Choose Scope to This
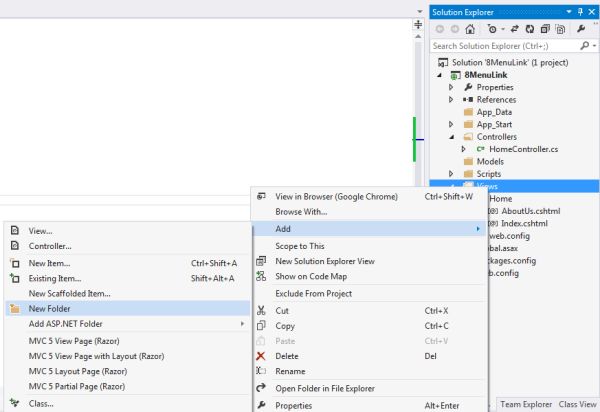Image resolution: width=600 pixels, height=412 pixels. (x=369, y=246)
